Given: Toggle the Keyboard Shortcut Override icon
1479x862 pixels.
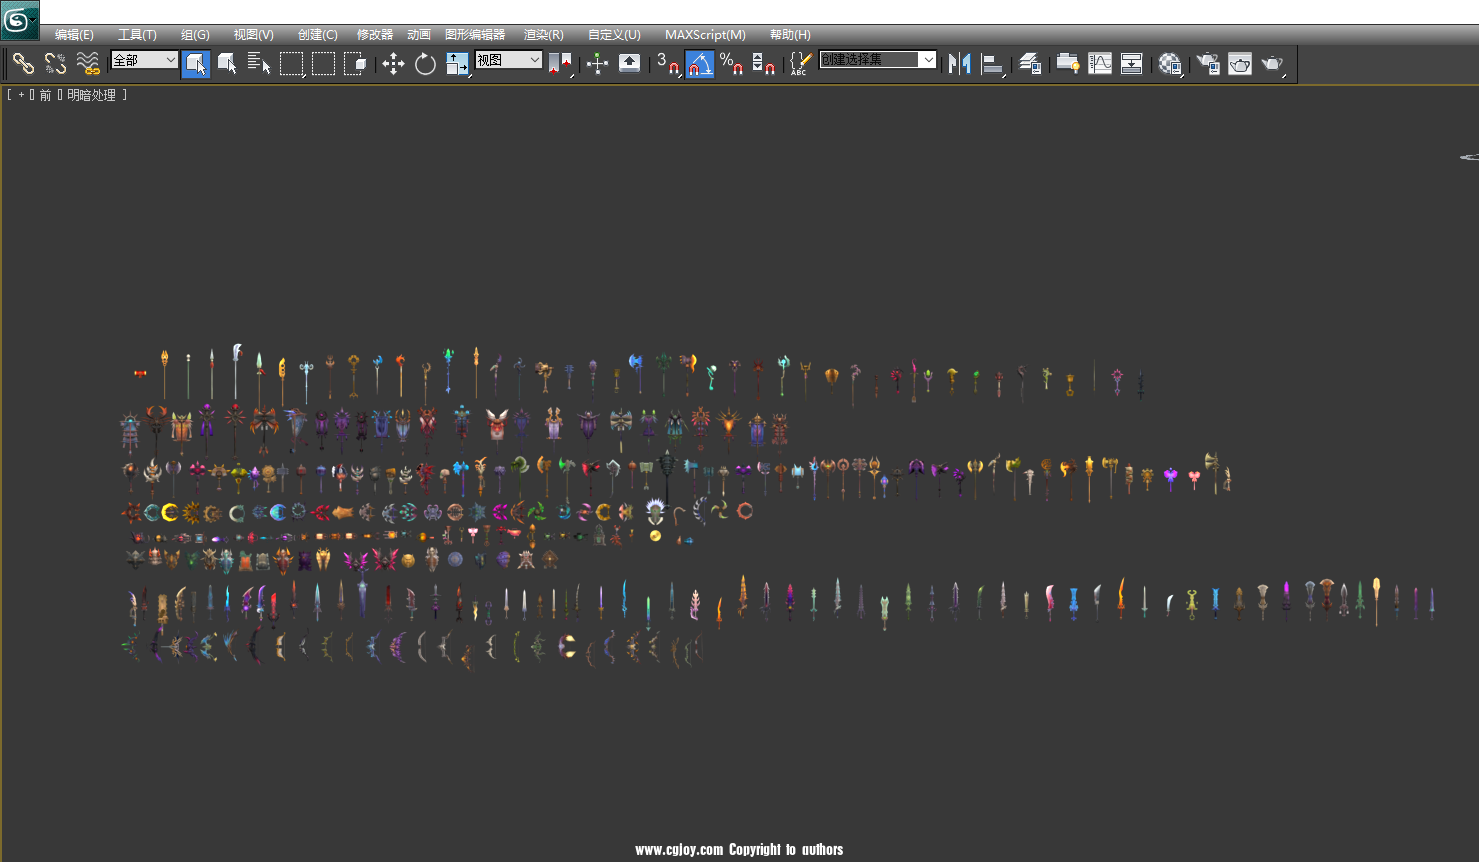Looking at the screenshot, I should coord(629,64).
